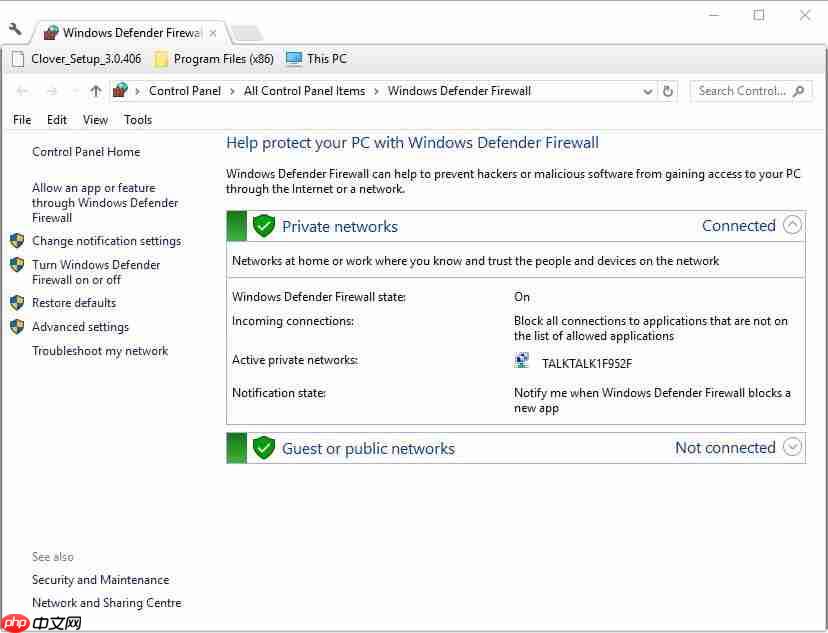Screen dimensions: 828x633
Task: Open the This PC bookmark
Action: click(327, 59)
